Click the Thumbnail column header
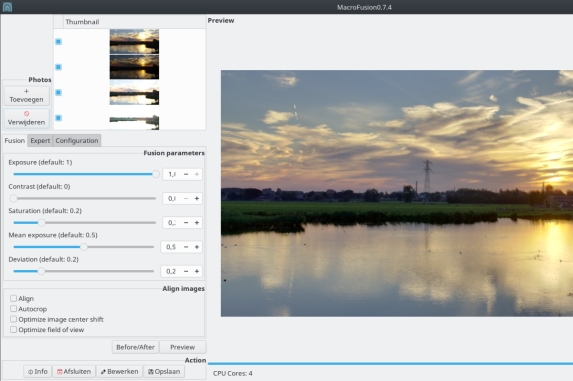Screen dimensions: 573x381 pyautogui.click(x=134, y=22)
